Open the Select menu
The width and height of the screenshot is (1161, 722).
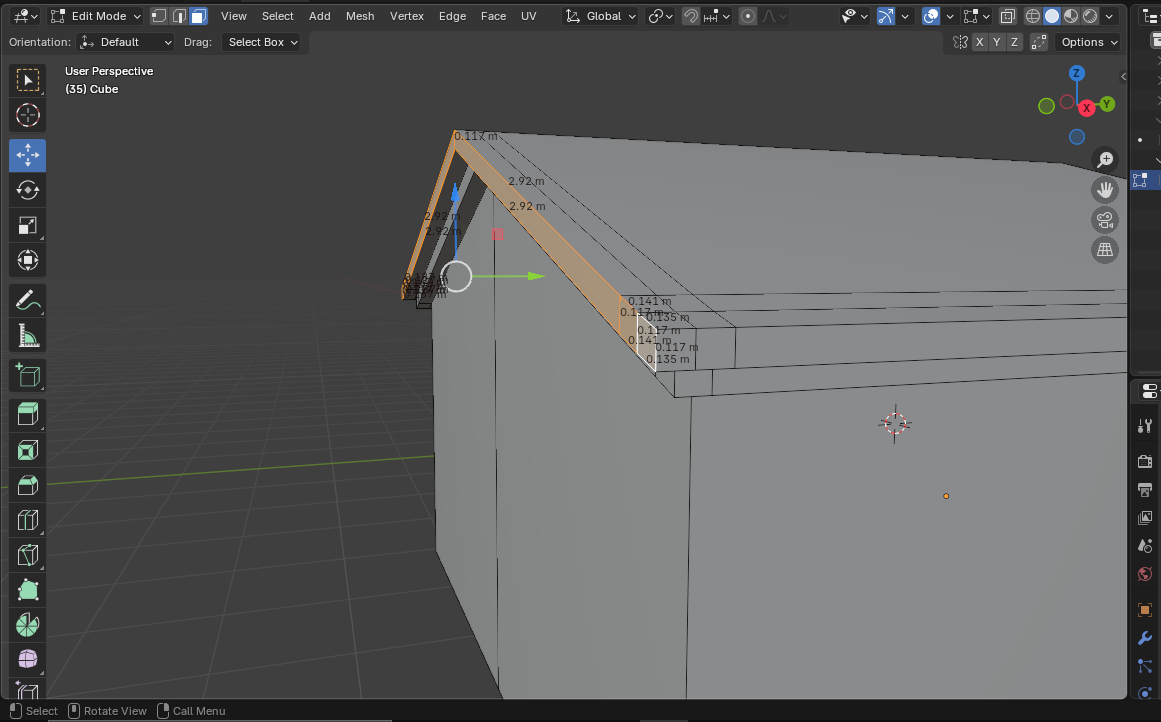pyautogui.click(x=278, y=16)
